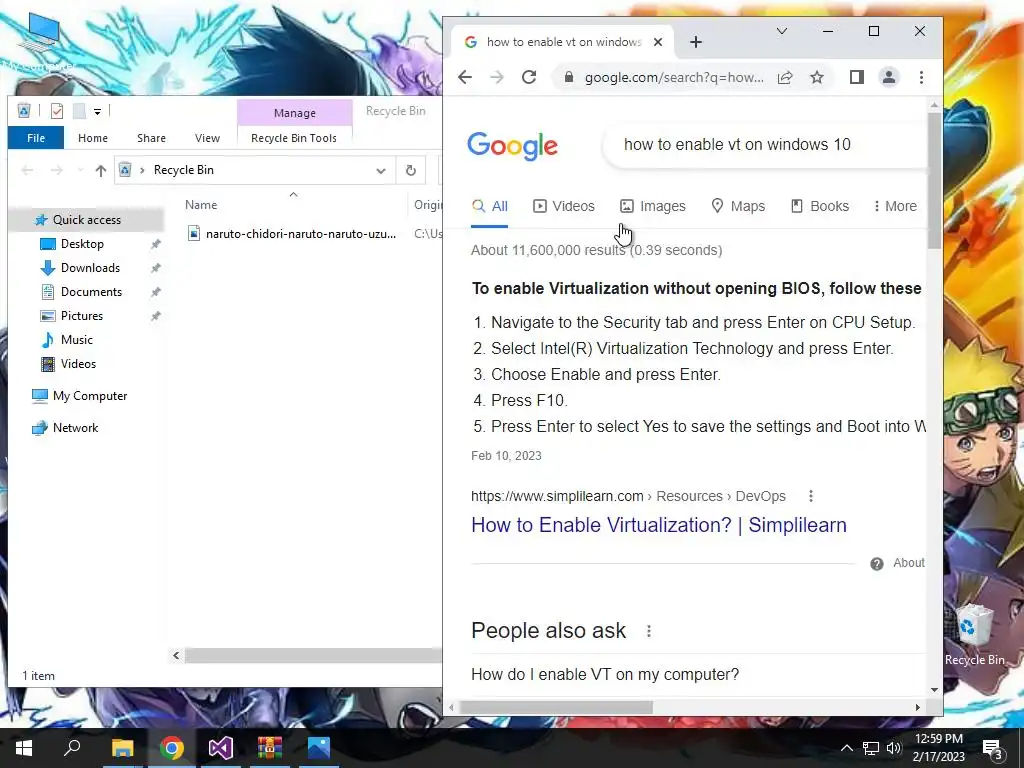The height and width of the screenshot is (768, 1024).
Task: Open Downloads in navigation pane
Action: coord(90,268)
